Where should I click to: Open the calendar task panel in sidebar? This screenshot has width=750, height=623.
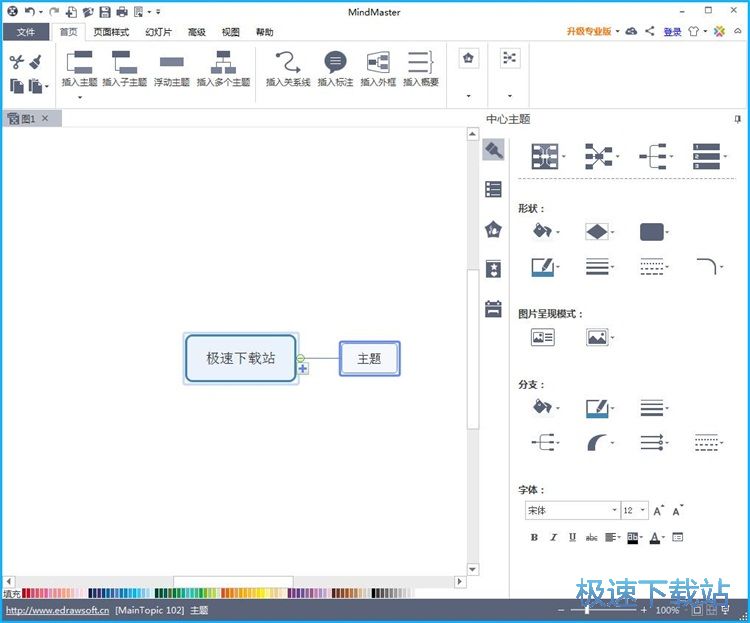point(493,309)
